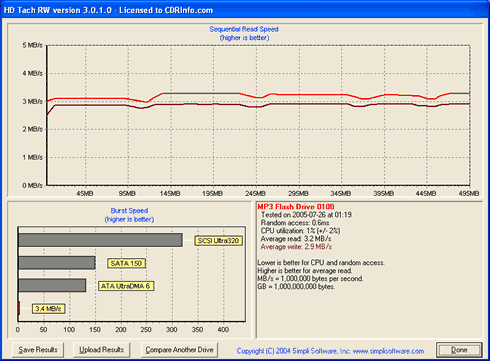This screenshot has height=361, width=490.
Task: Click the ATA UltraDMA 6 gray bar
Action: pyautogui.click(x=52, y=286)
